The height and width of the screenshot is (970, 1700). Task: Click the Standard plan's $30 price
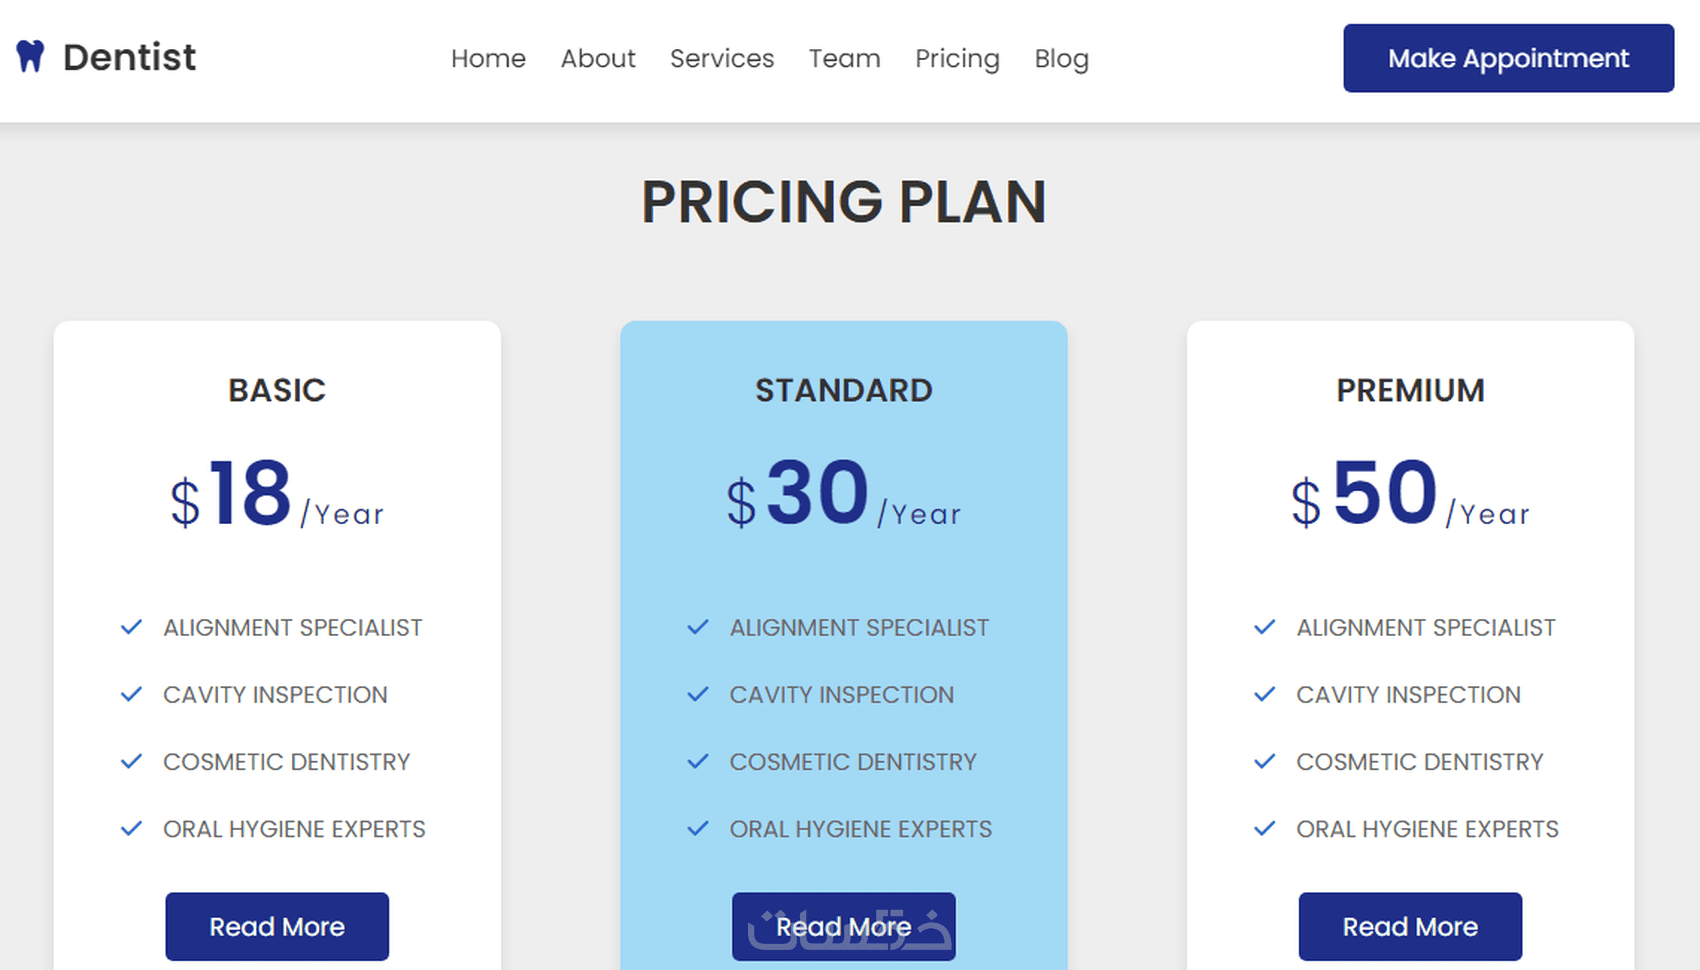817,494
